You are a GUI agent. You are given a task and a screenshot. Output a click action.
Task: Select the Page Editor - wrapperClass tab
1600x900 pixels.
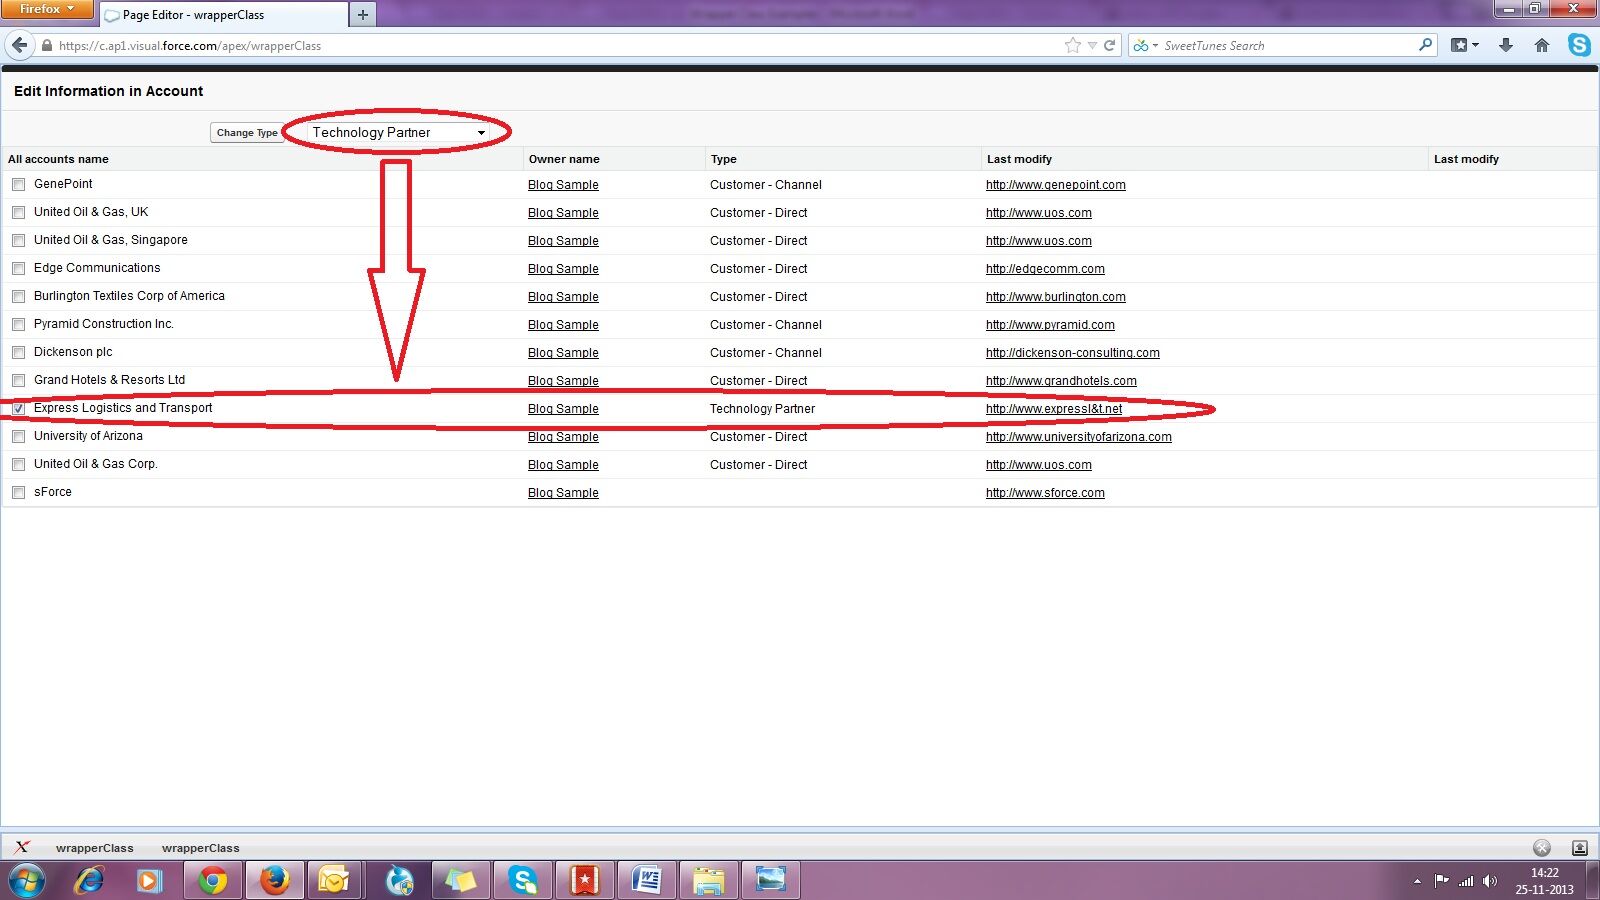click(222, 15)
